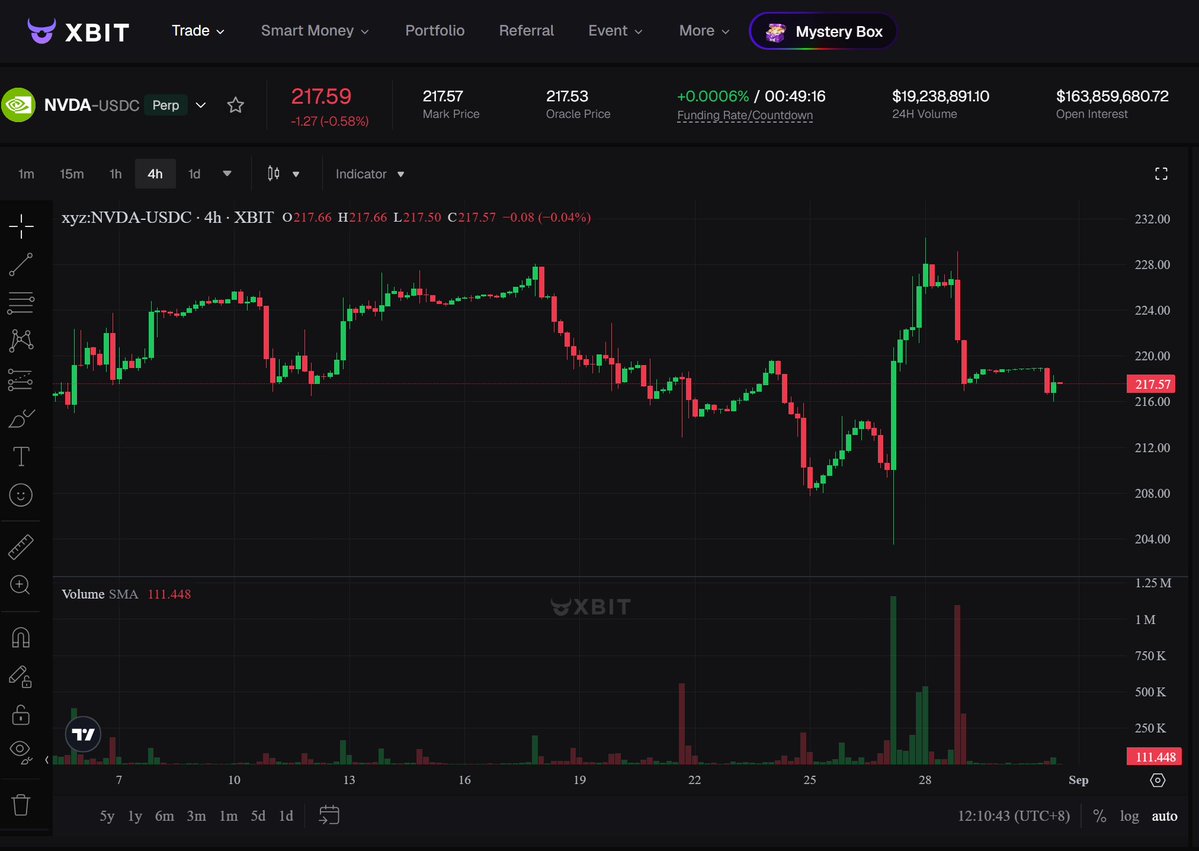Add NVDA-USDC to favorites star
This screenshot has height=851, width=1199.
(x=236, y=106)
